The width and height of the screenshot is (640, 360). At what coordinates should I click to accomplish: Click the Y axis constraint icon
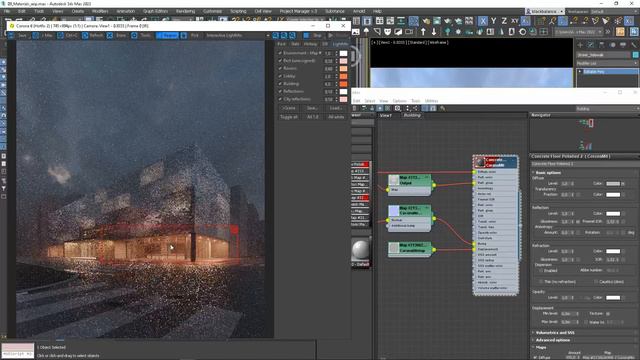[493, 21]
